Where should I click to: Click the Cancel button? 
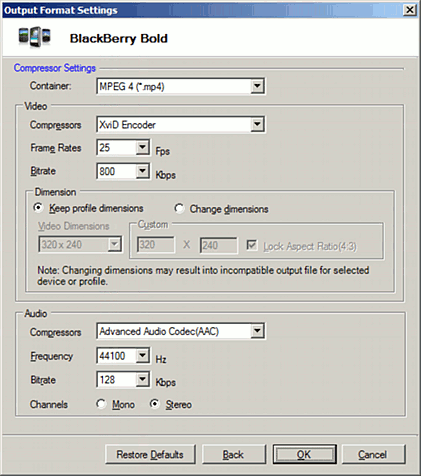click(373, 454)
